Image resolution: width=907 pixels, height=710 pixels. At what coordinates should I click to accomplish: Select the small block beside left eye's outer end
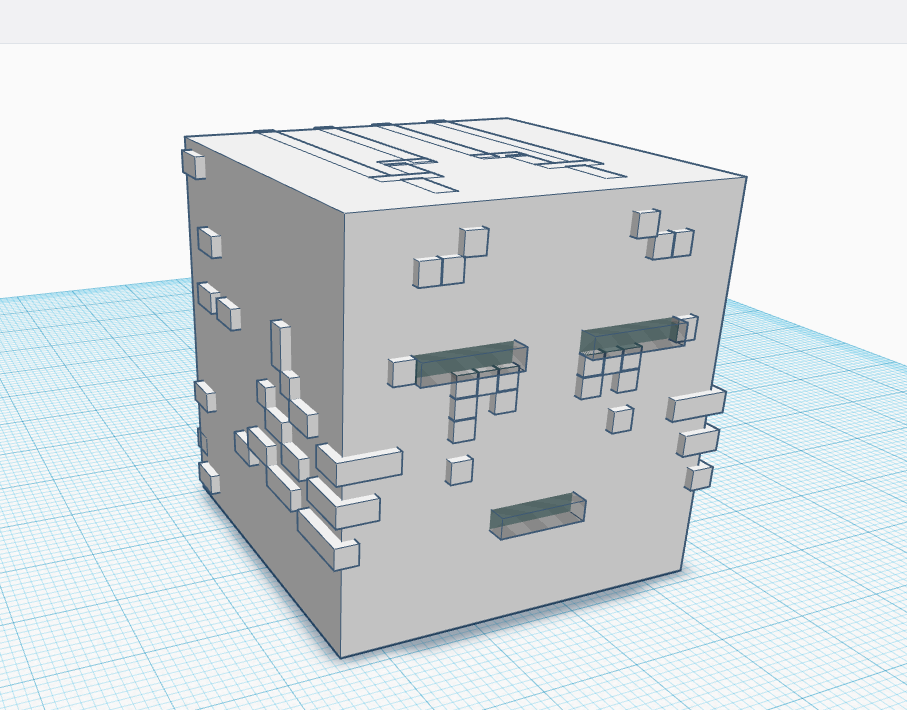tap(401, 371)
